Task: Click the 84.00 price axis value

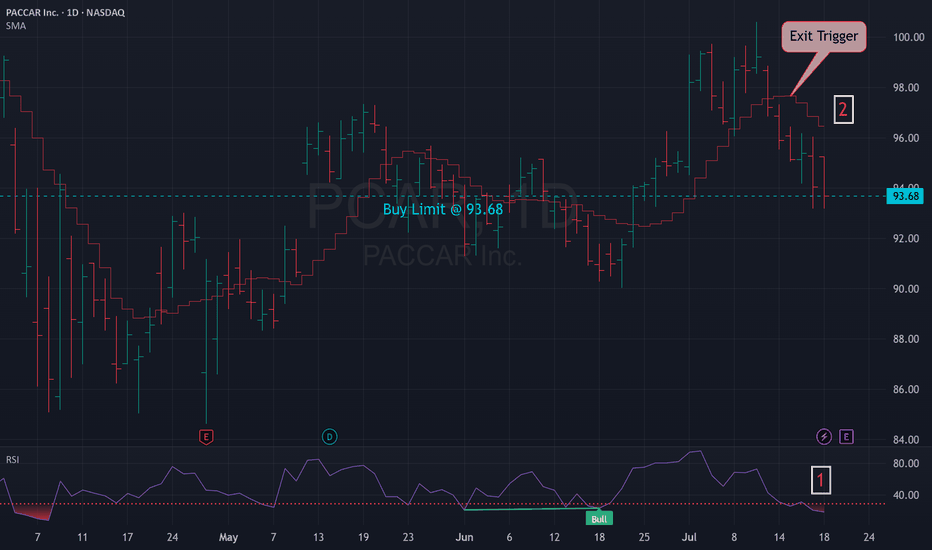Action: [x=906, y=440]
